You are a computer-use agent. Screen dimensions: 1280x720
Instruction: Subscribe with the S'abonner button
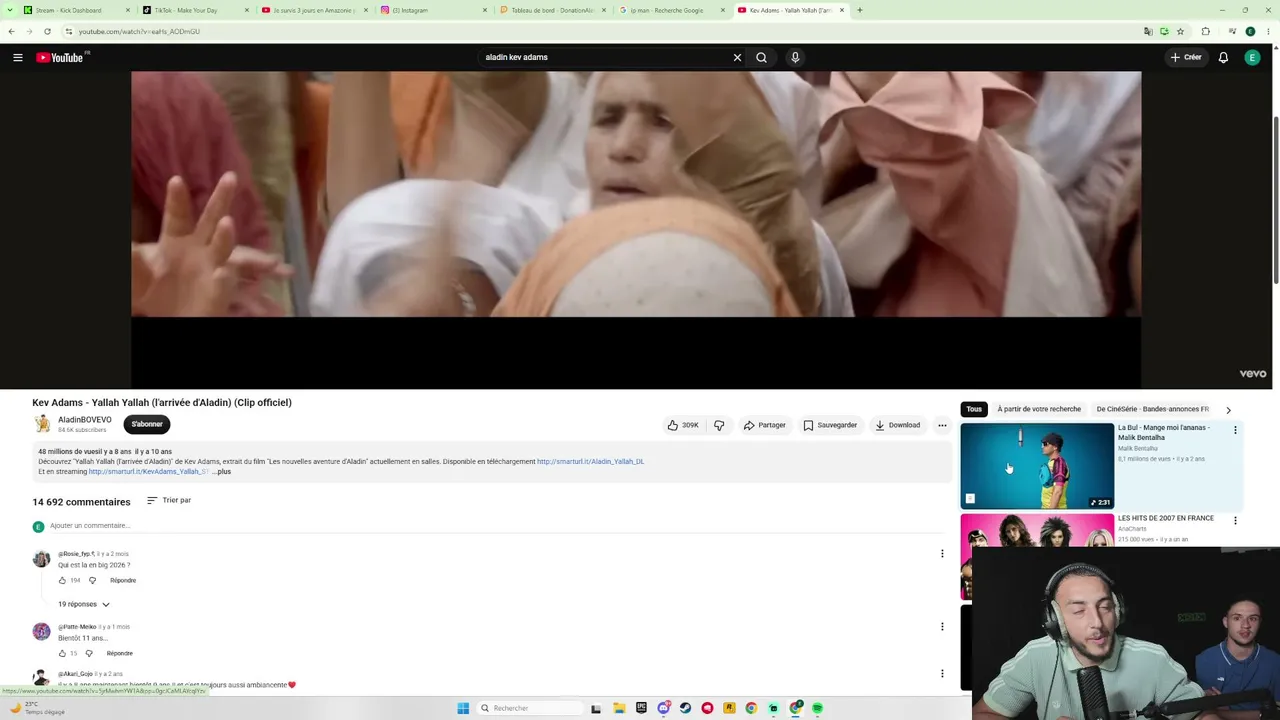[x=147, y=424]
